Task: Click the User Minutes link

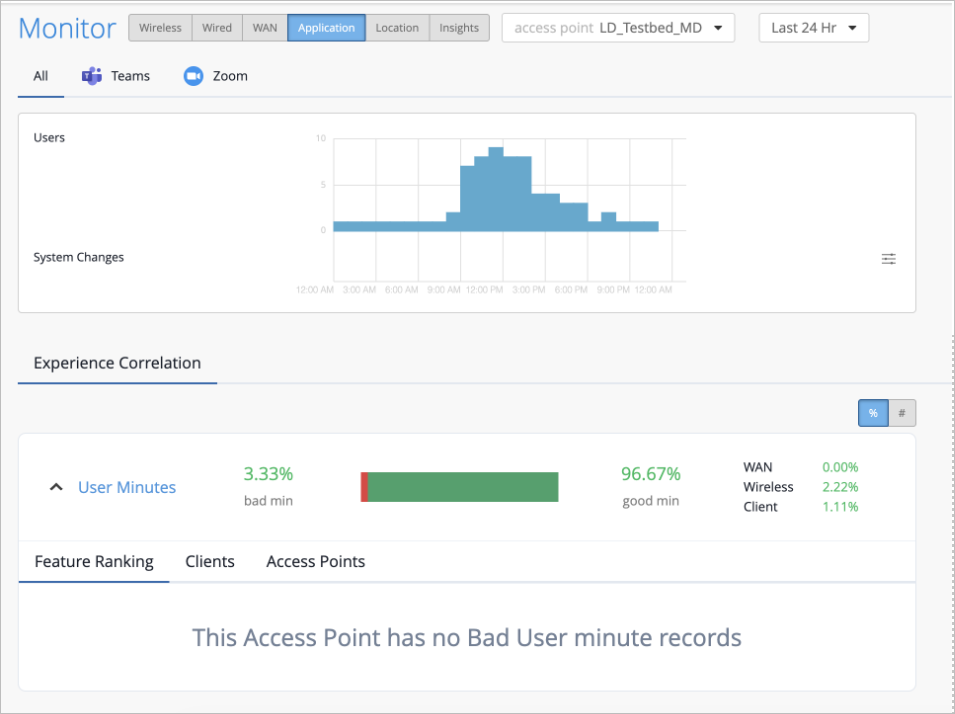Action: click(127, 487)
